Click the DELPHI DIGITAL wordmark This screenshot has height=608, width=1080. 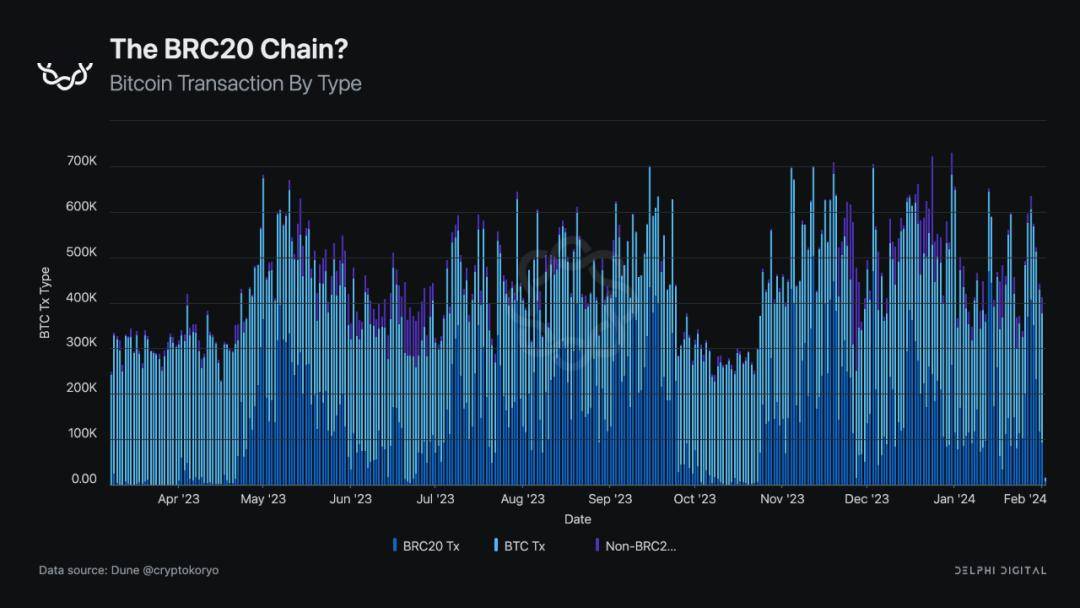point(1000,570)
